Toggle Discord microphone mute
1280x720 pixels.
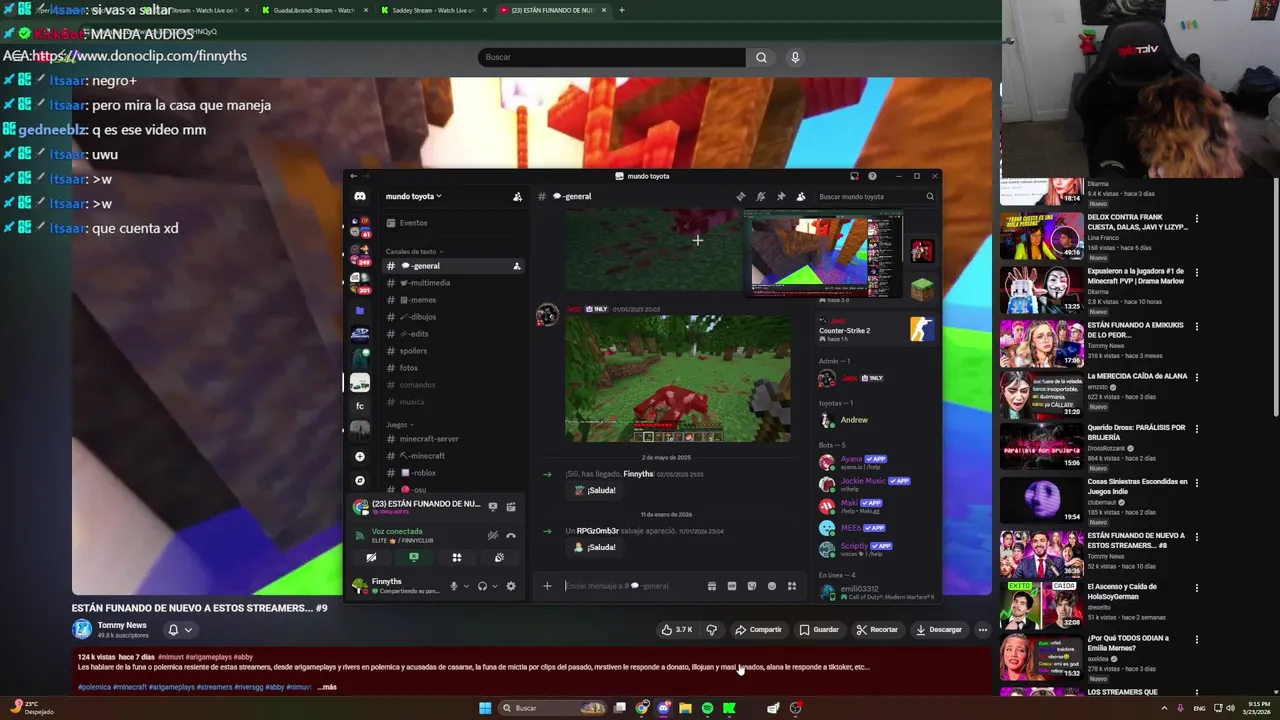point(453,586)
